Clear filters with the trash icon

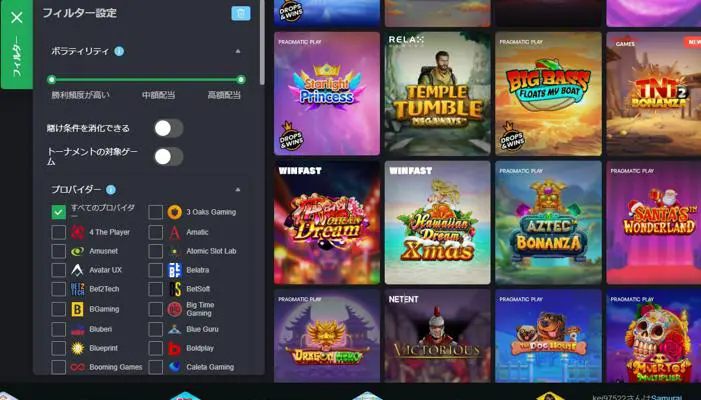241,13
